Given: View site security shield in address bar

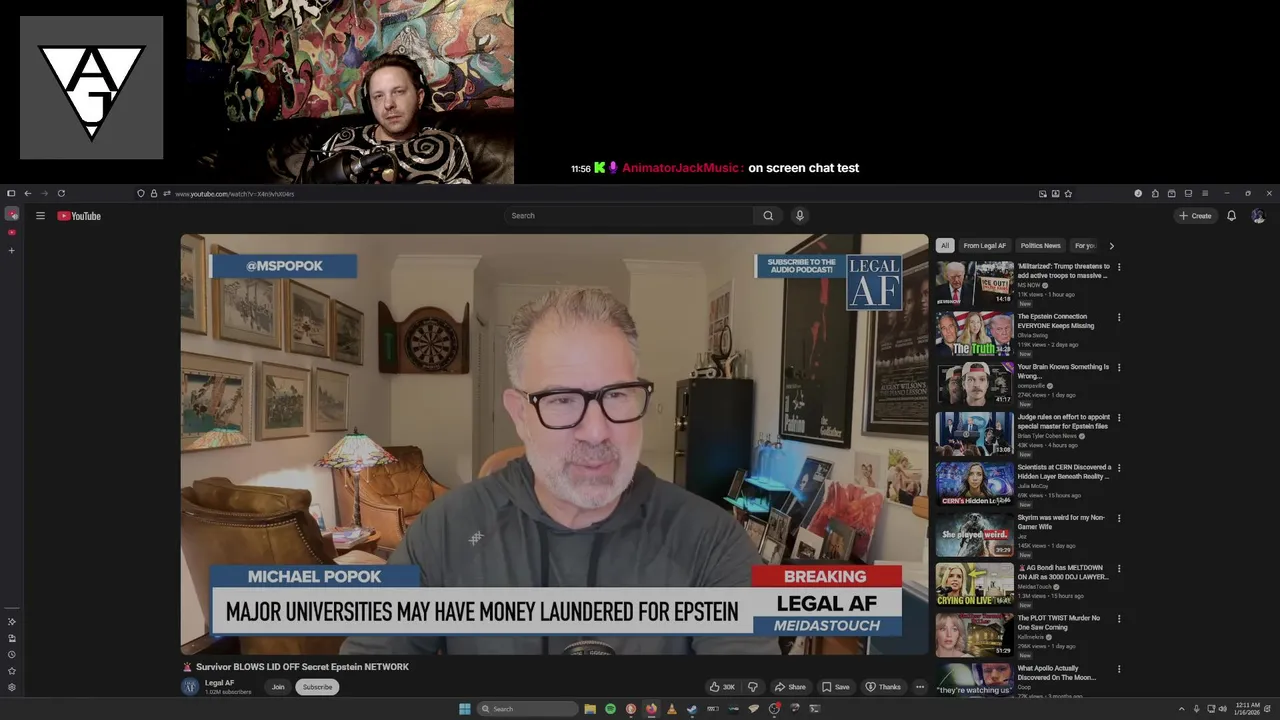Looking at the screenshot, I should coord(141,193).
